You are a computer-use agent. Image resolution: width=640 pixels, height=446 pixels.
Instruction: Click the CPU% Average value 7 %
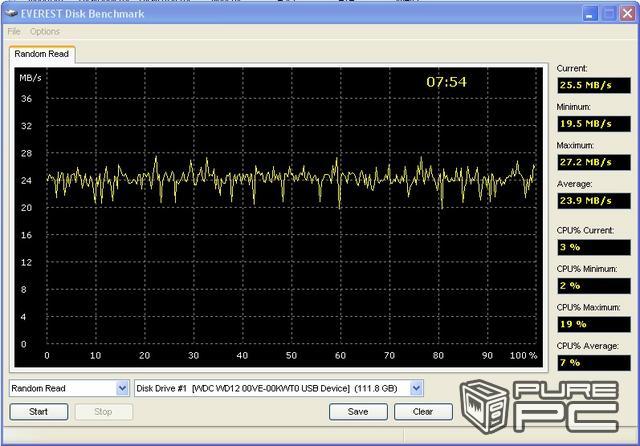[593, 363]
